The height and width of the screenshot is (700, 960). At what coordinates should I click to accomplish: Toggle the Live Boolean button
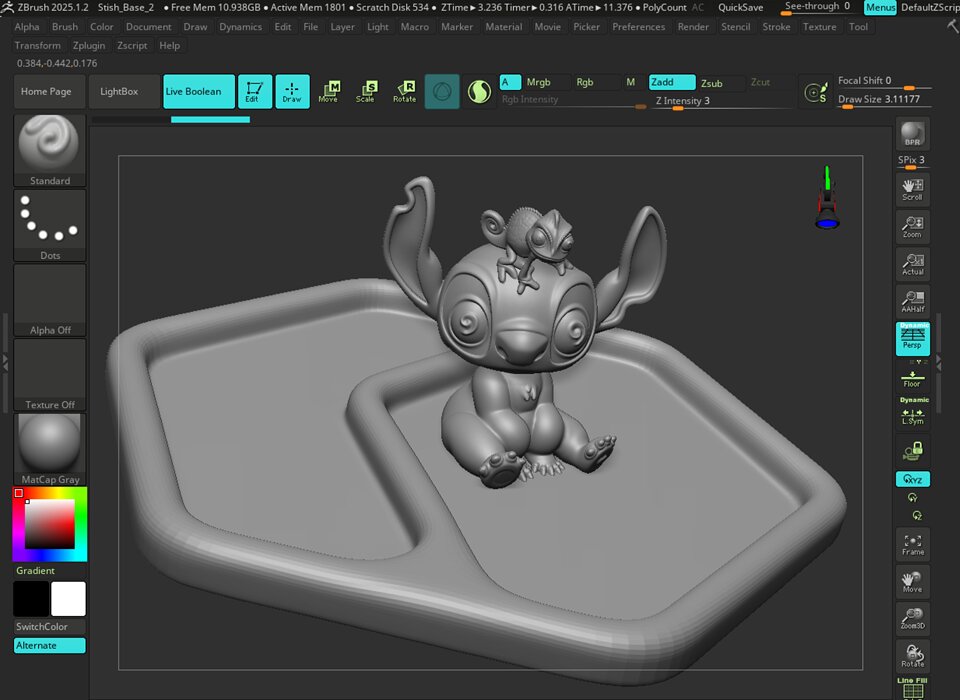pyautogui.click(x=199, y=91)
